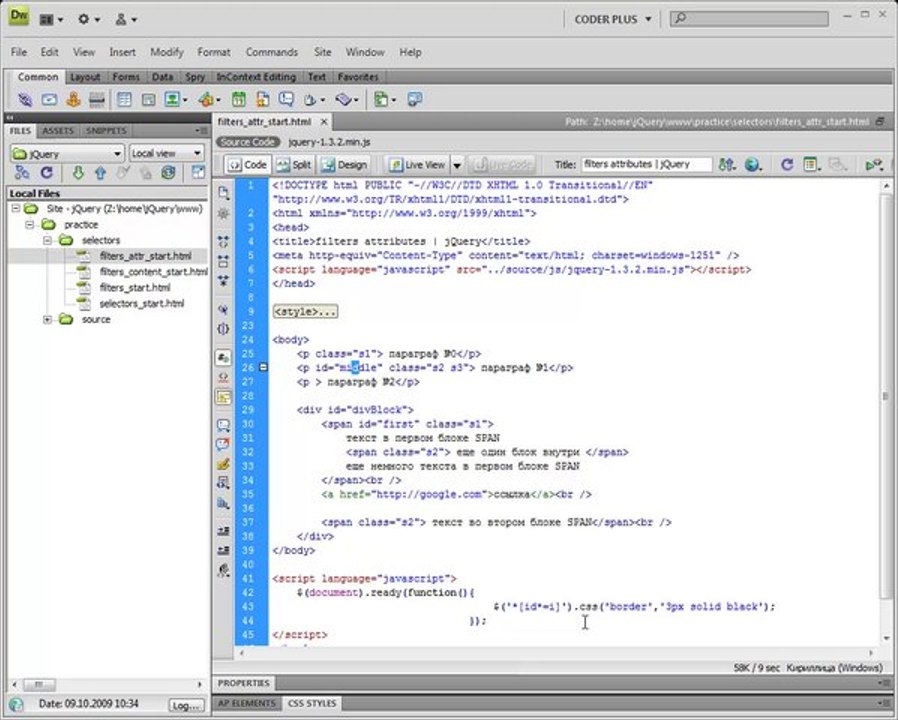Indent Code coding toolbar icon

(223, 531)
